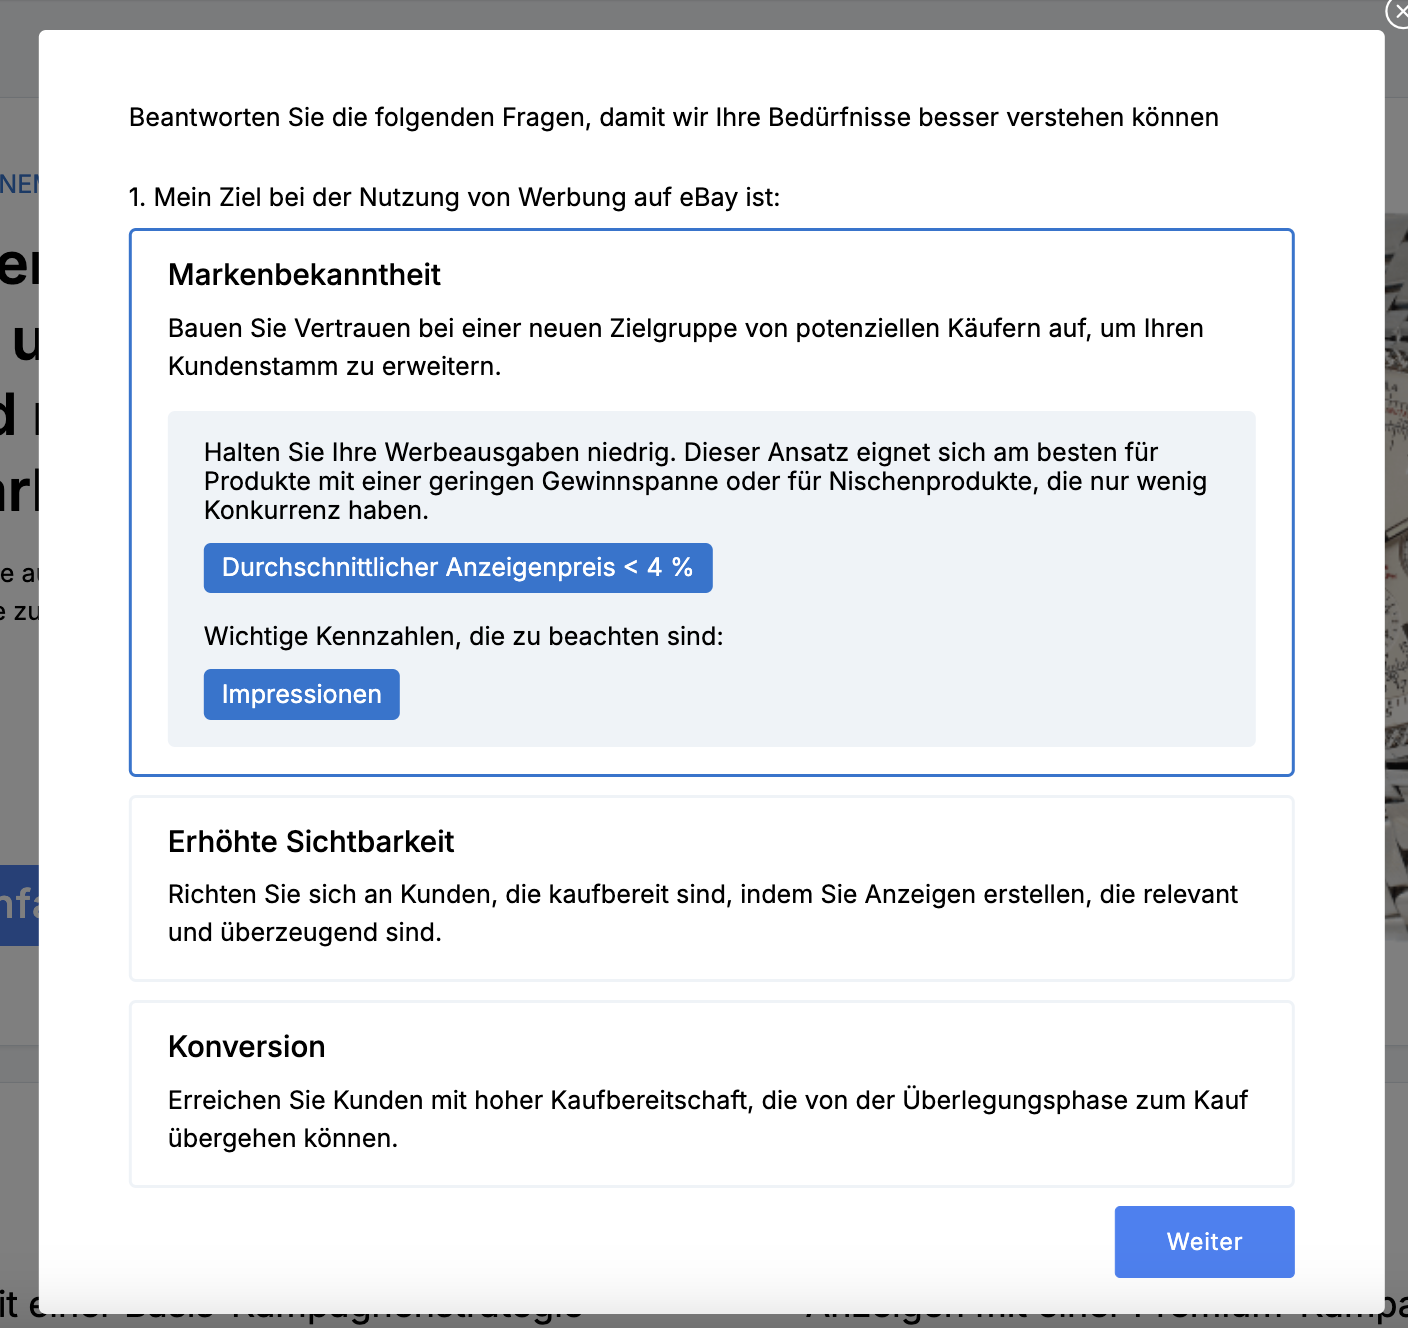Pick the Konversion goal card
Image resolution: width=1408 pixels, height=1328 pixels.
point(711,1094)
